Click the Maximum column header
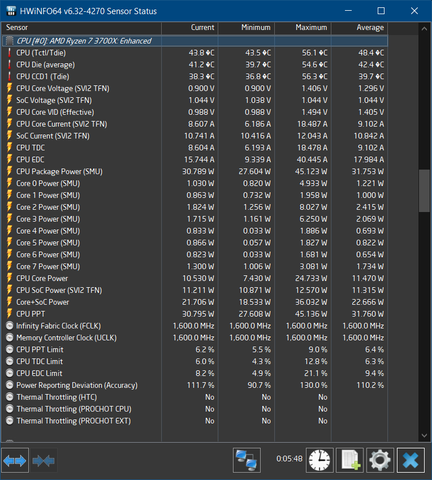 pos(303,28)
